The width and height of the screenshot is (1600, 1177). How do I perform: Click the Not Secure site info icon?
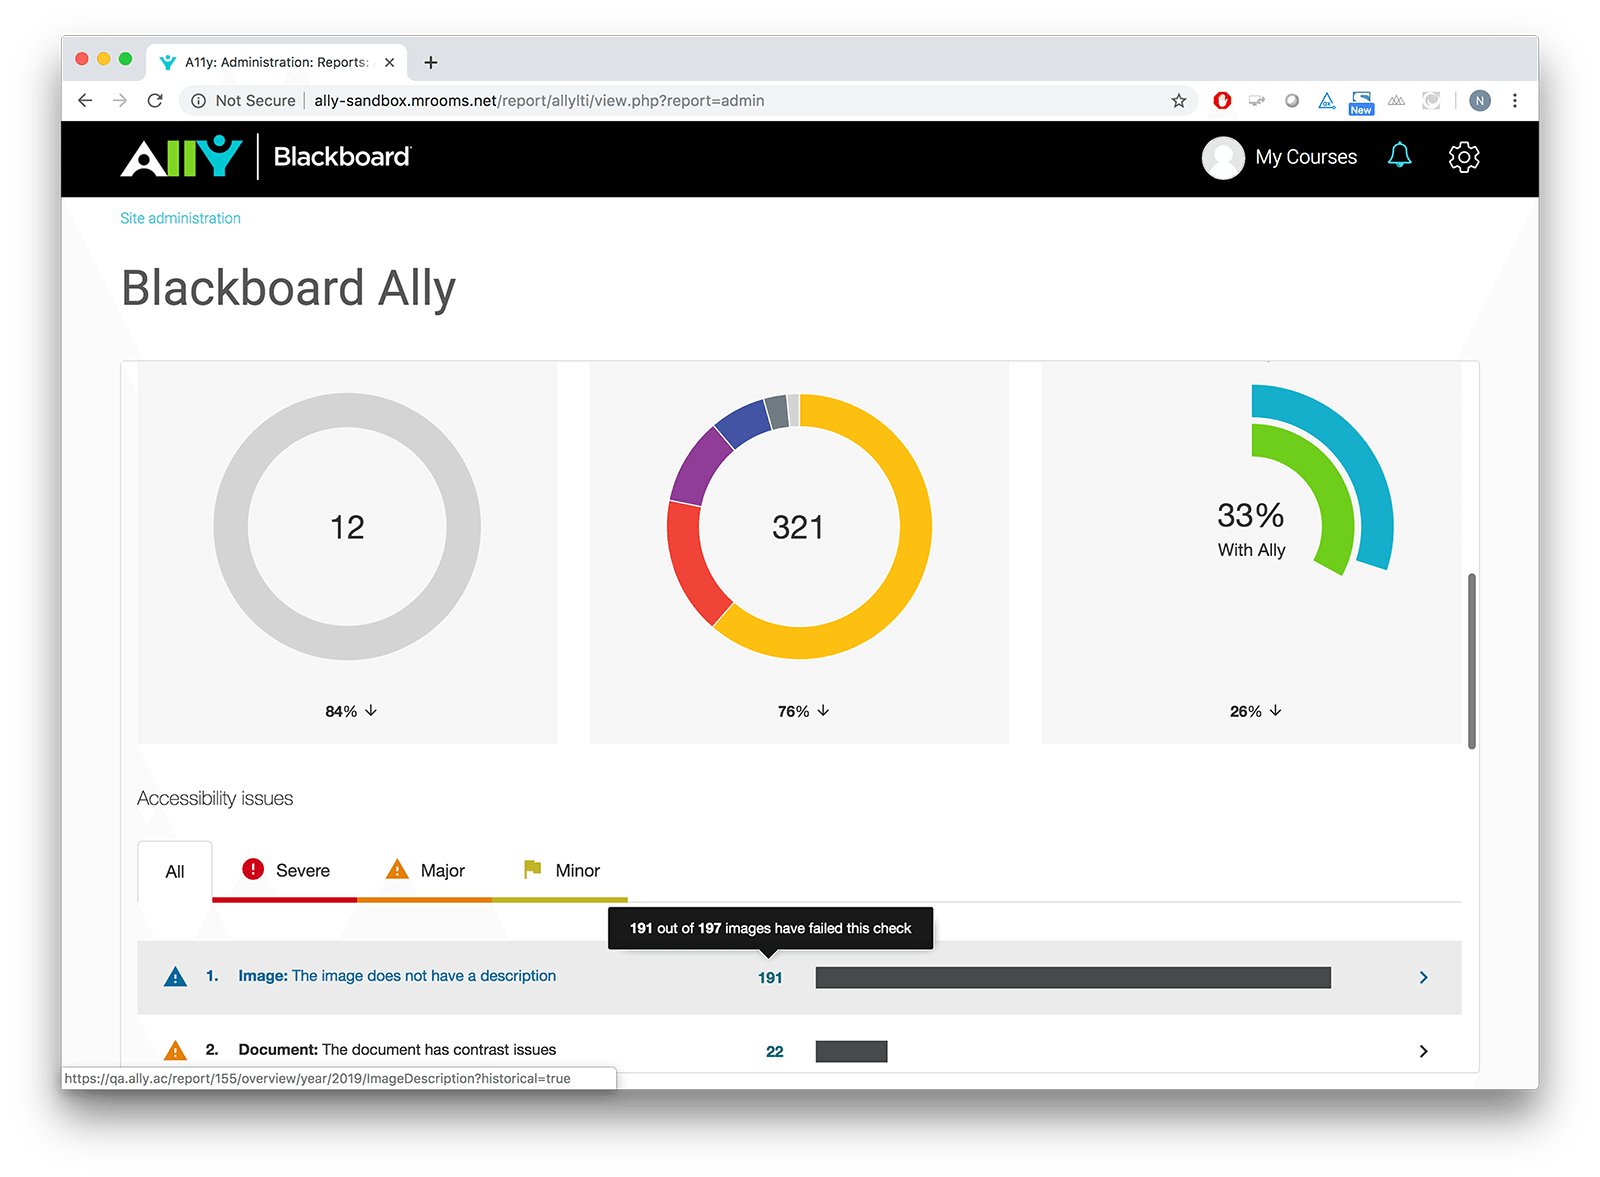point(198,100)
